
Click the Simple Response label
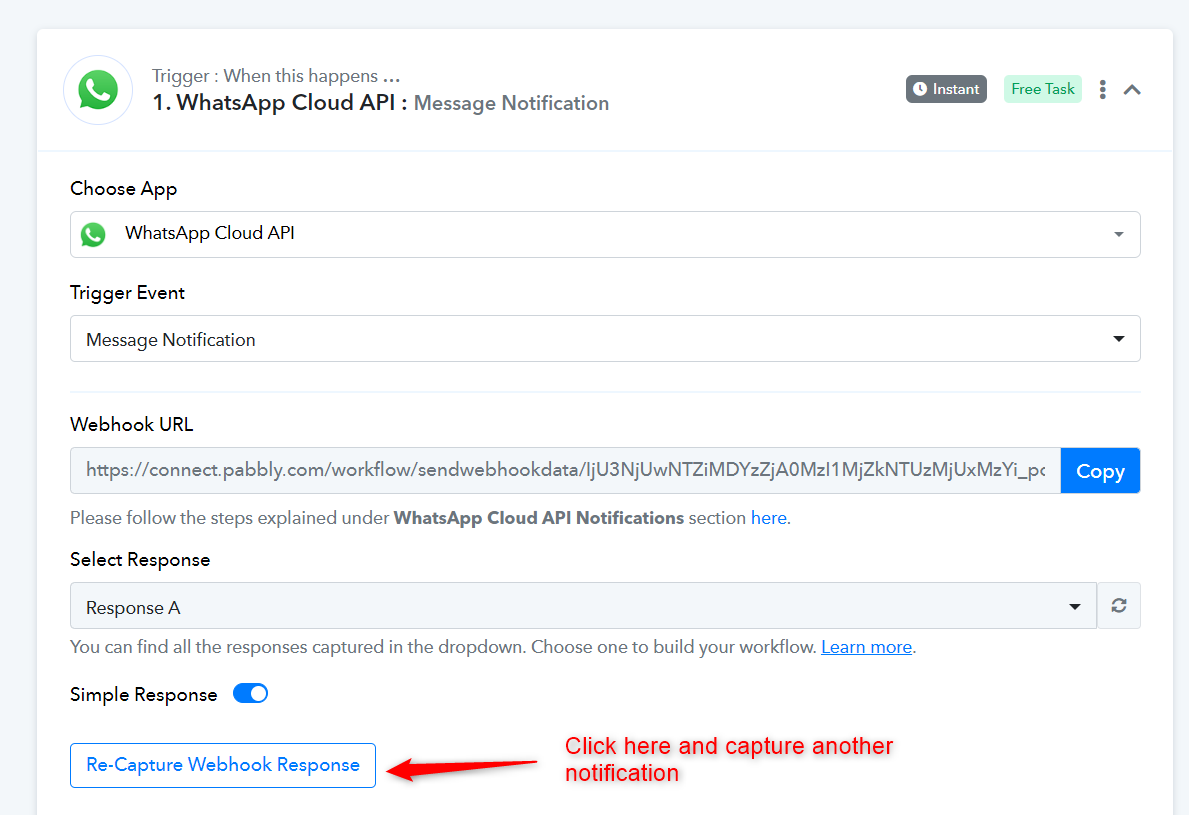click(143, 694)
